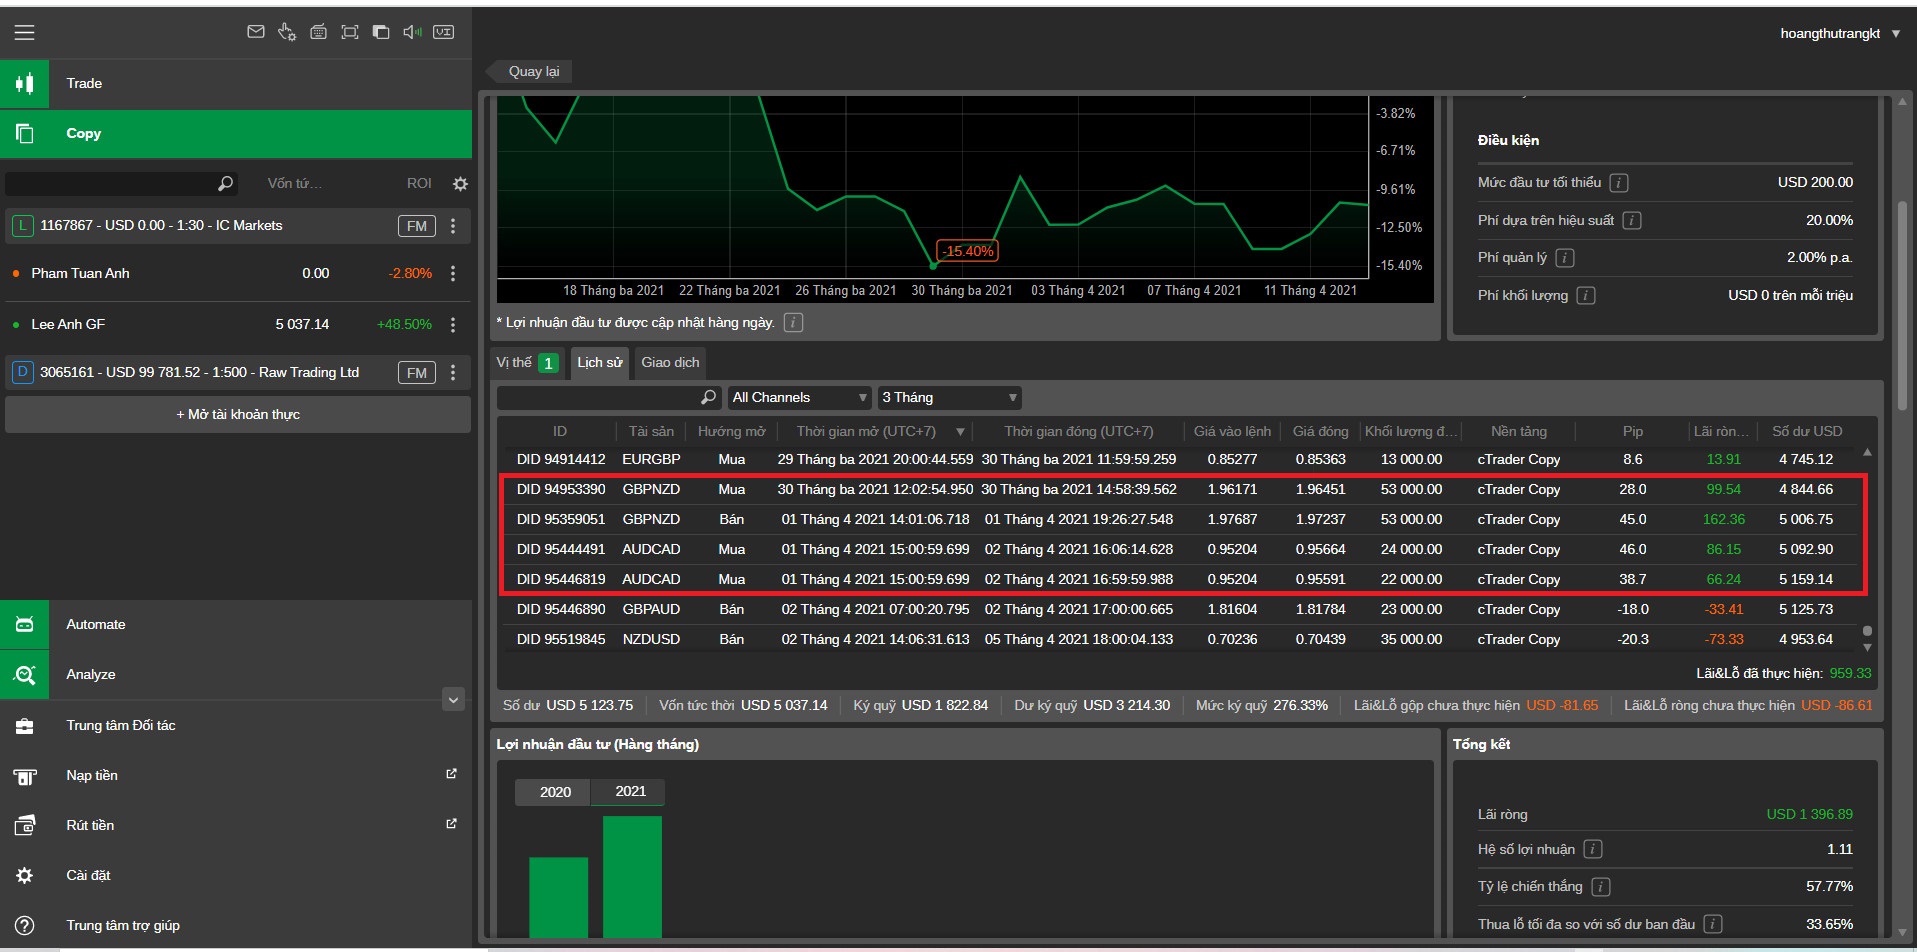The width and height of the screenshot is (1917, 952).
Task: Click the -15.40% marker on the chart
Action: [968, 251]
